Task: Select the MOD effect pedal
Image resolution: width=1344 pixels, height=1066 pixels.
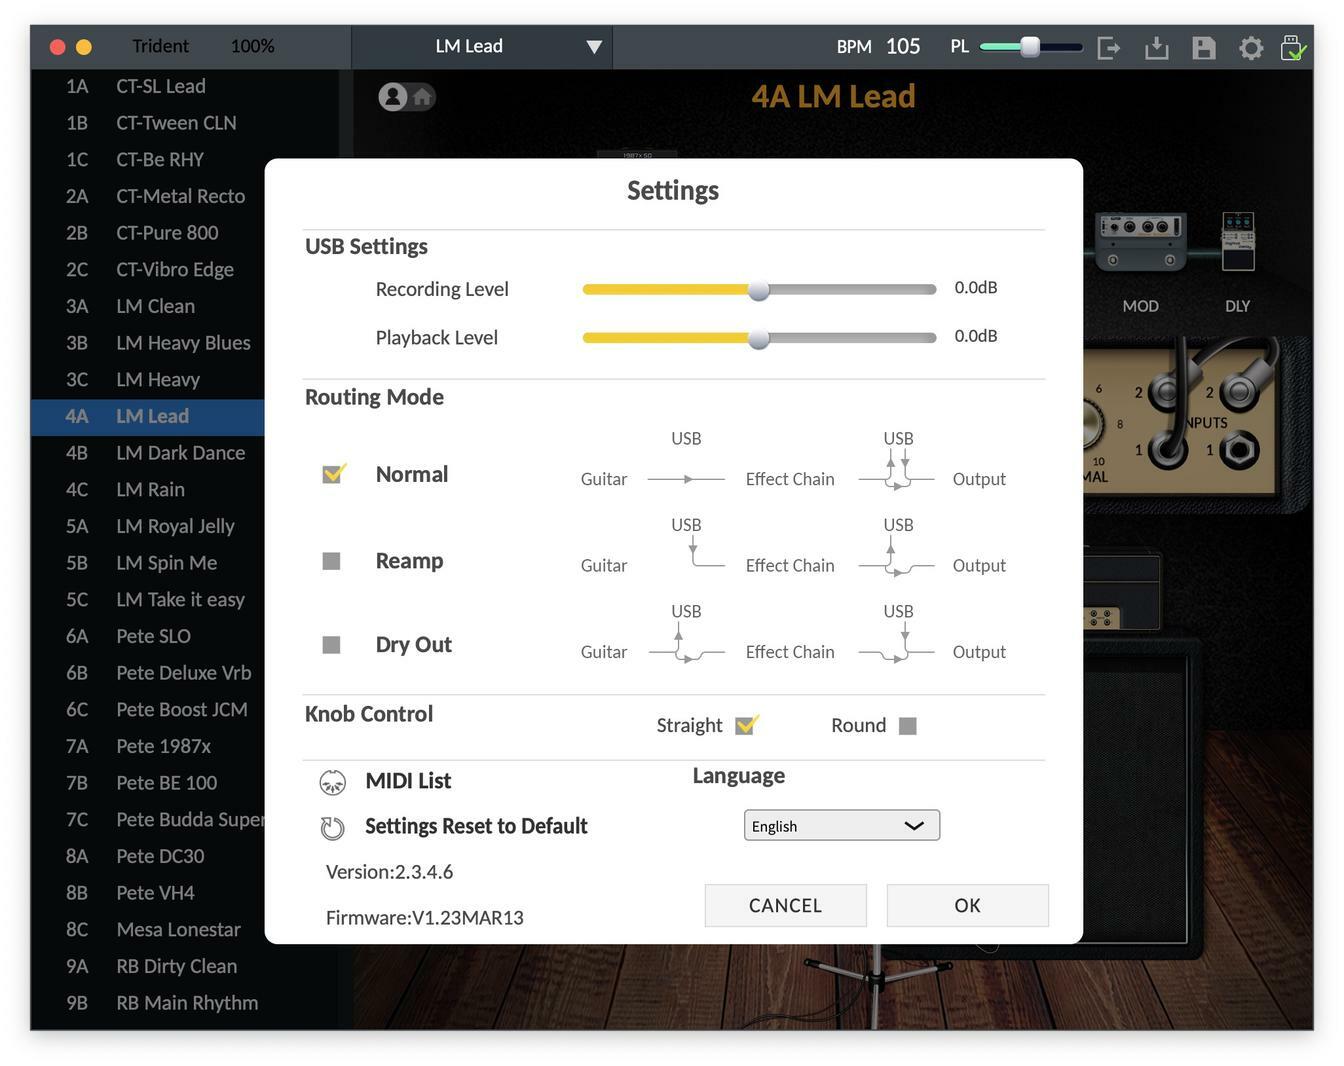Action: (1140, 242)
